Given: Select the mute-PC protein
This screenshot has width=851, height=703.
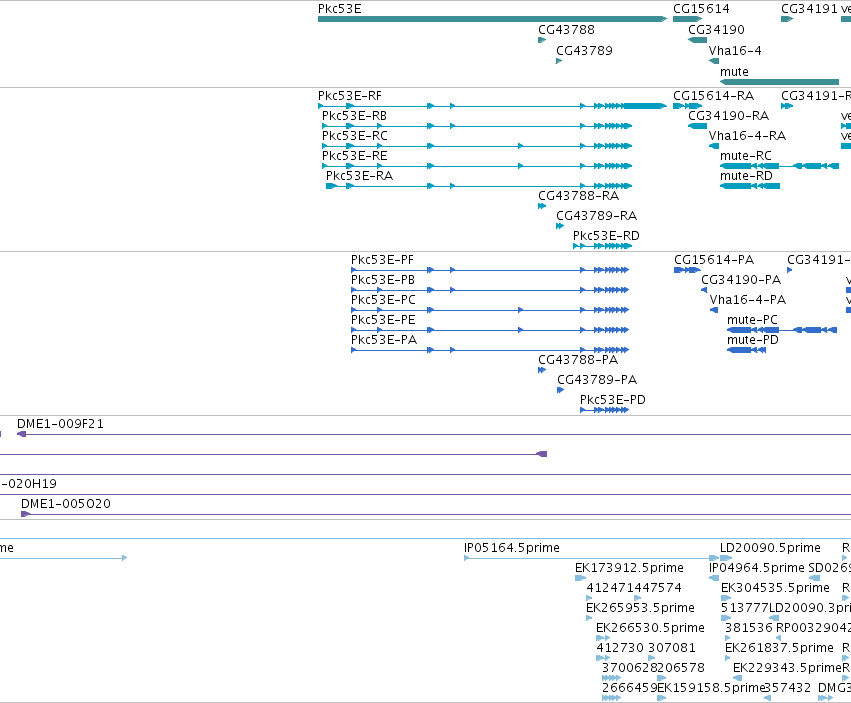Looking at the screenshot, I should [782, 330].
